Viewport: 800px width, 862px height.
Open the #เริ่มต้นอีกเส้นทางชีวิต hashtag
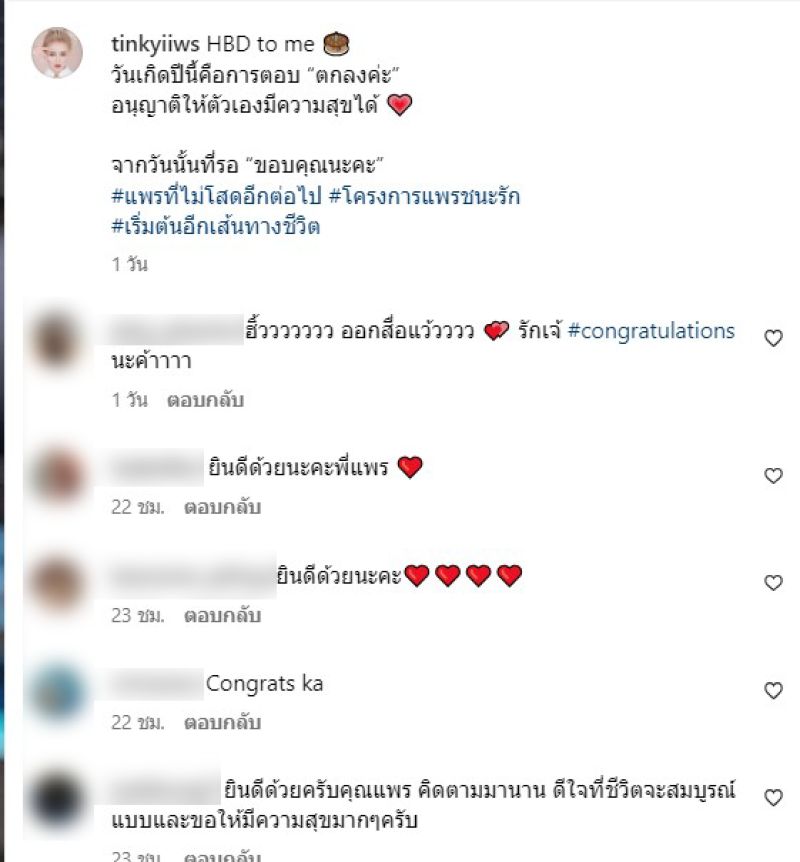point(216,226)
